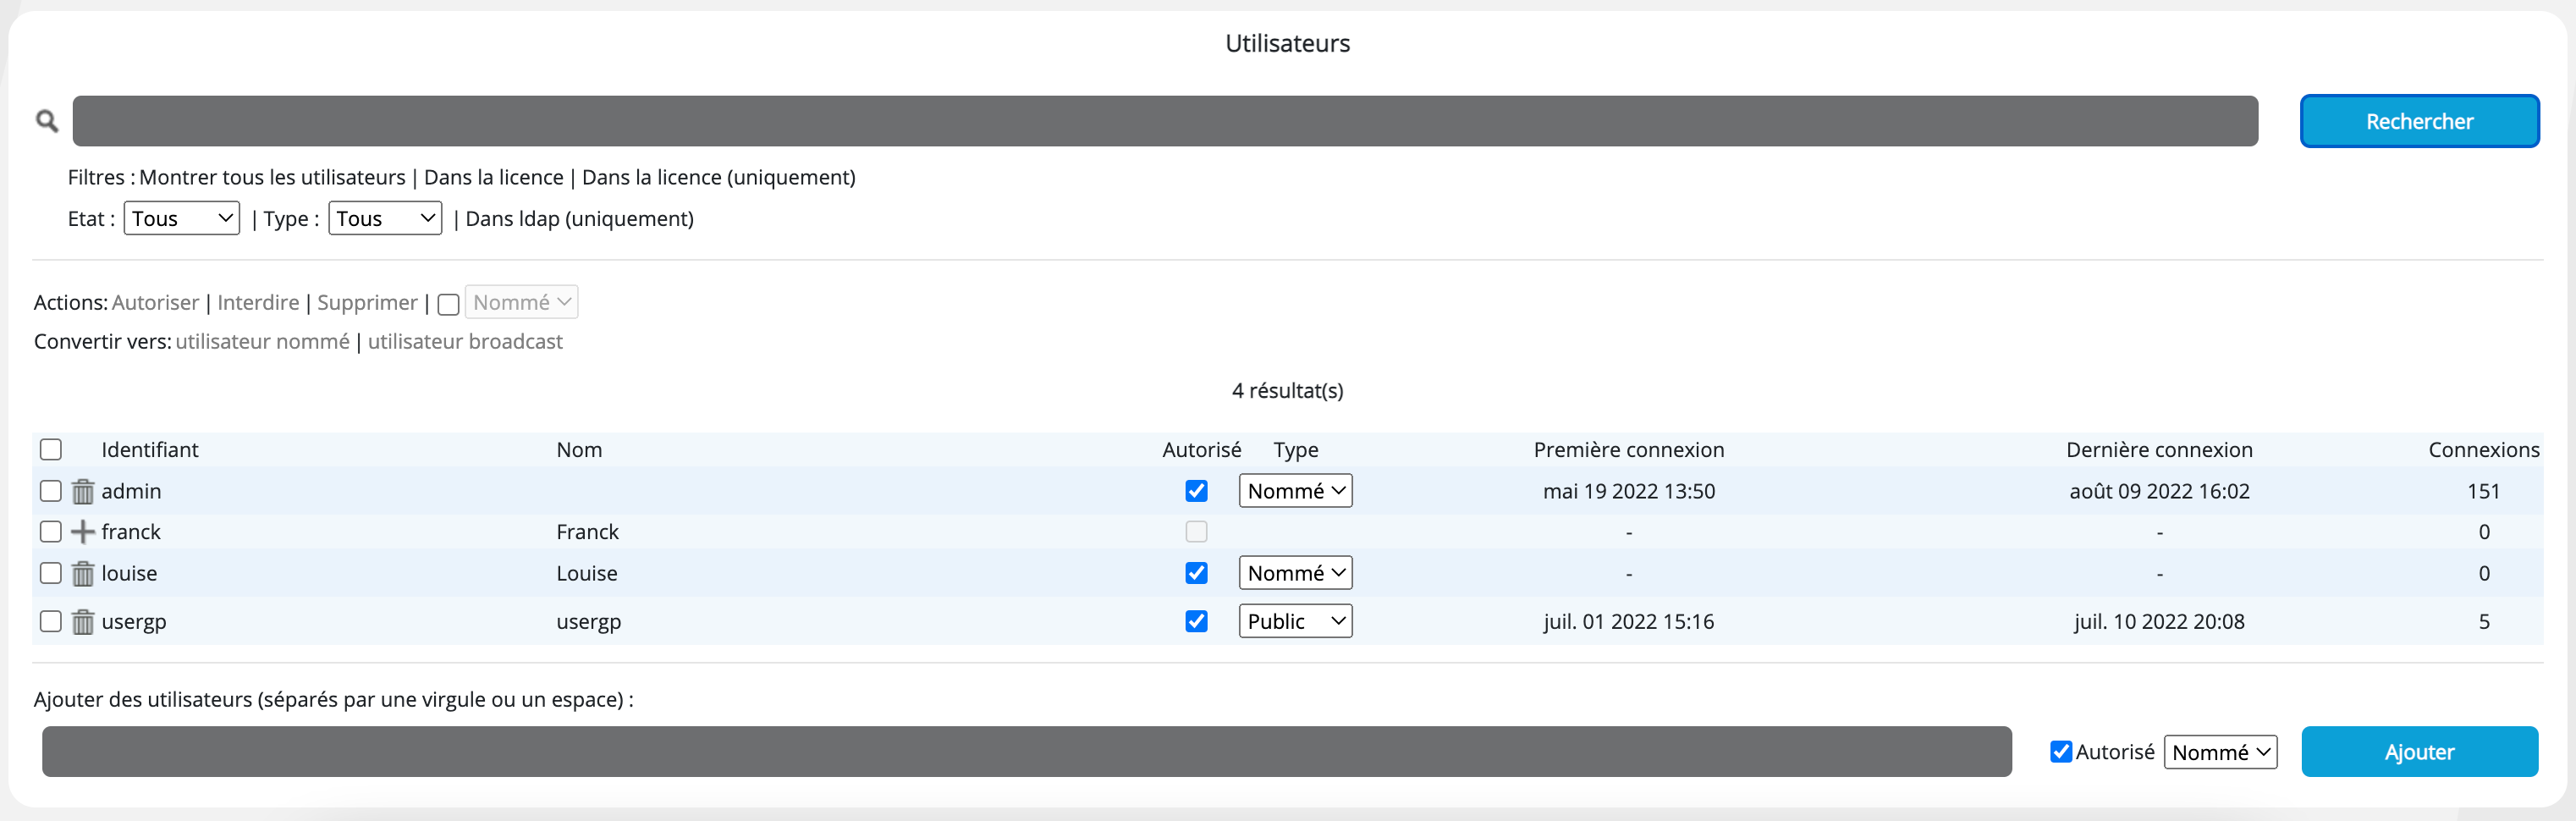Click 'Dans ldap (uniquement)' filter link
2576x821 pixels.
coord(579,218)
